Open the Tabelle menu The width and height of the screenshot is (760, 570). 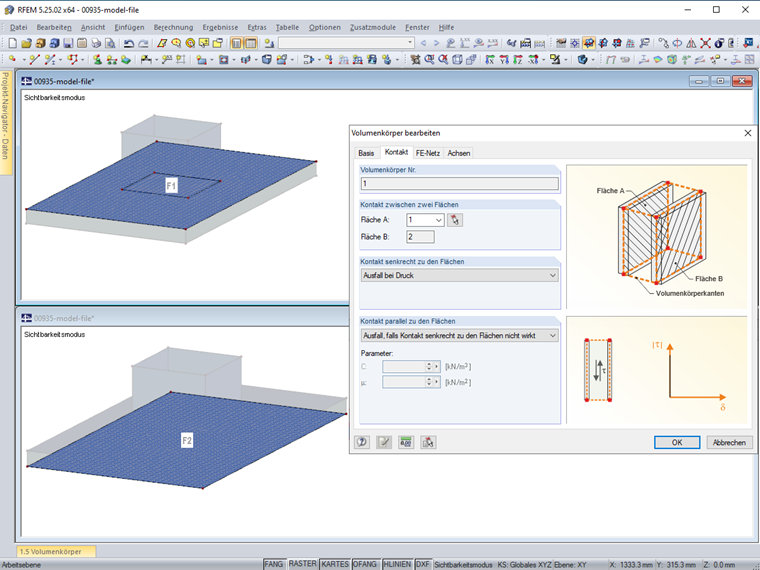[287, 27]
